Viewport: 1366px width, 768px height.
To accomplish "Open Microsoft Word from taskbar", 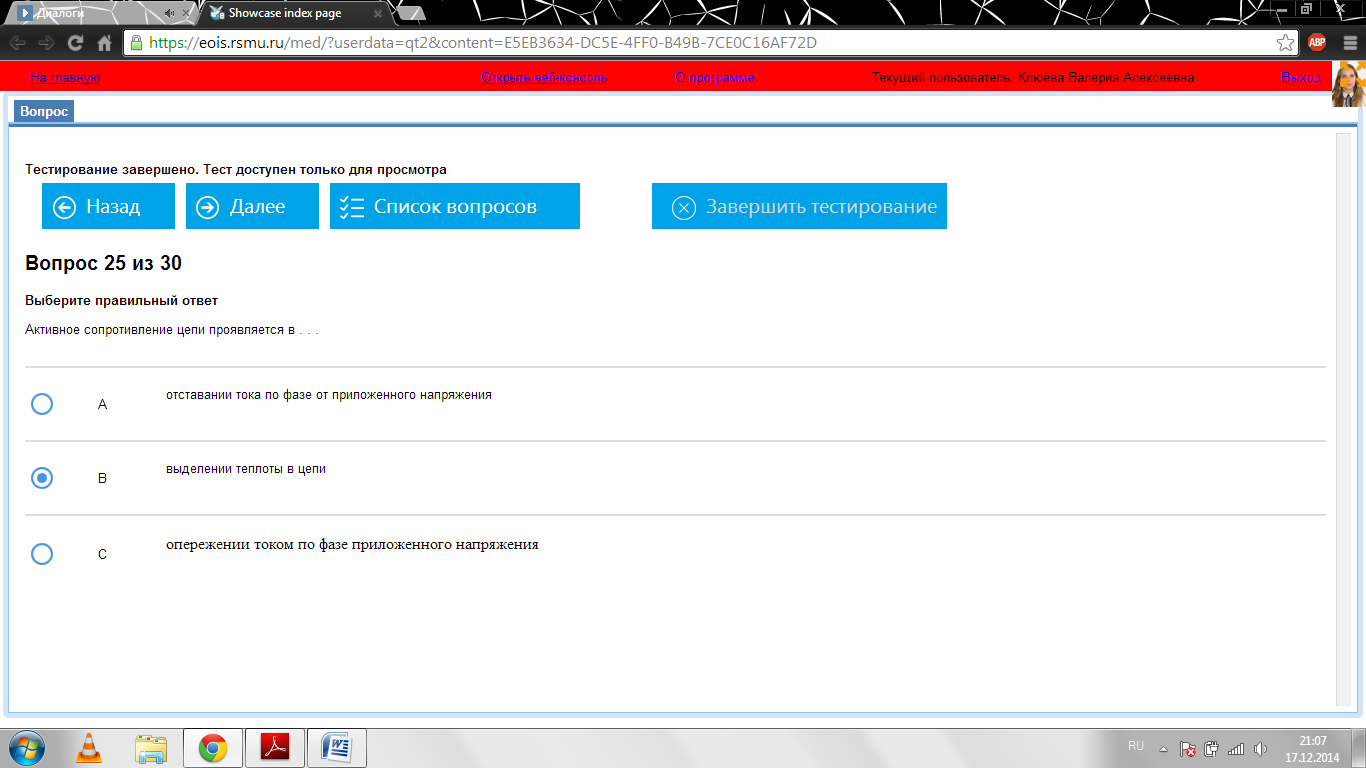I will 337,747.
